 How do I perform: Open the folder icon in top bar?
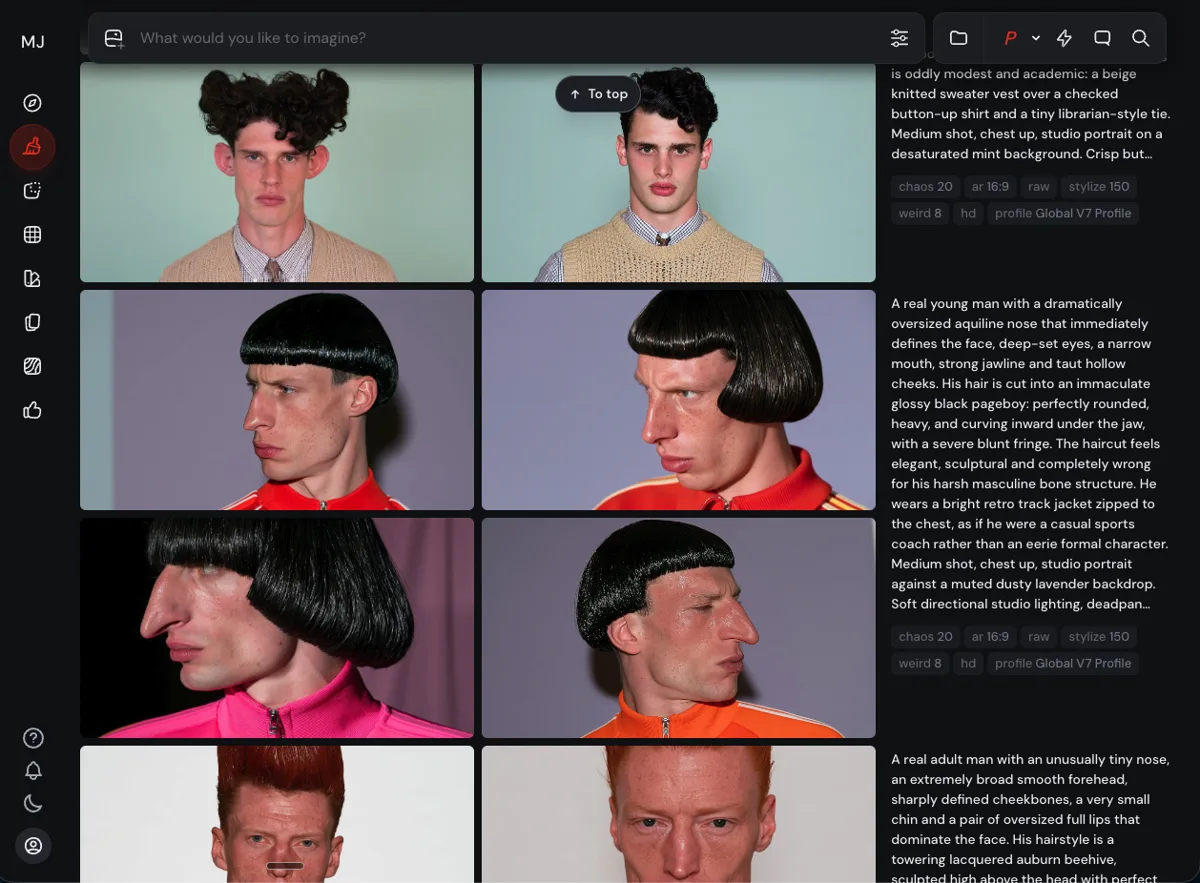pyautogui.click(x=958, y=38)
